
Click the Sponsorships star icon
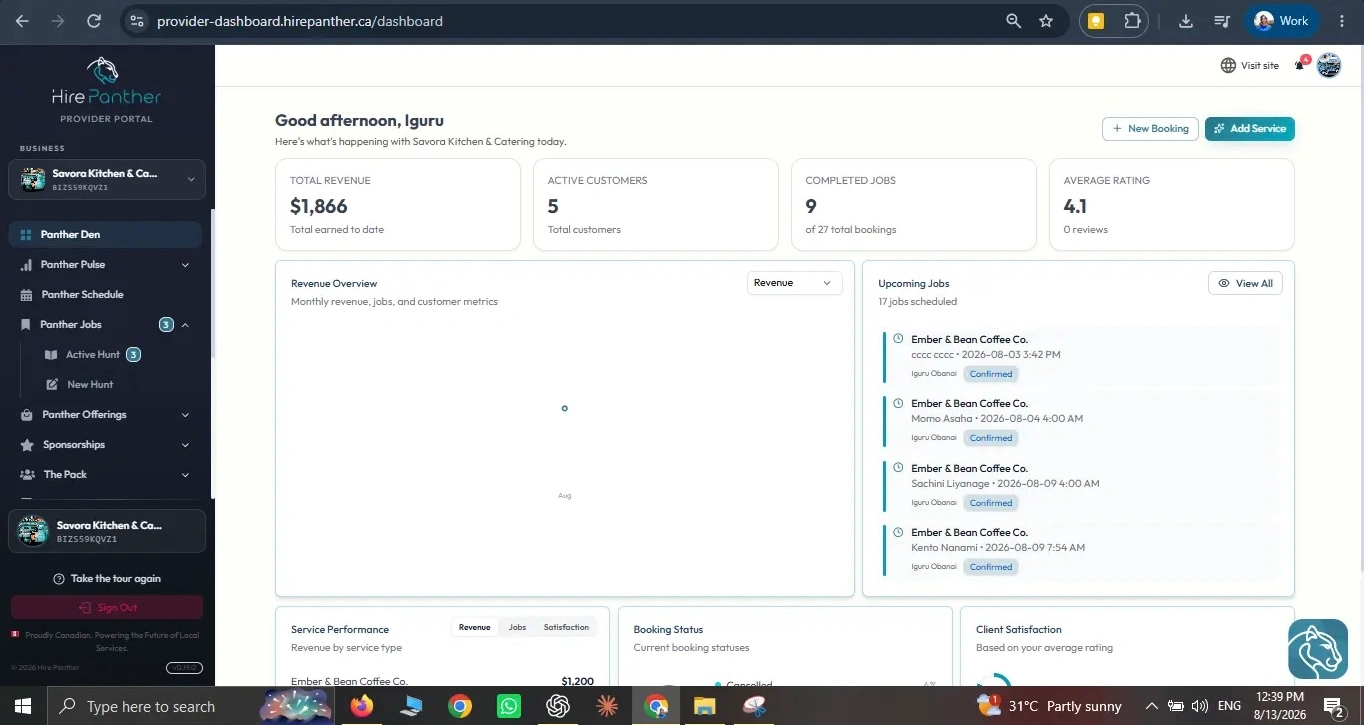(x=27, y=445)
